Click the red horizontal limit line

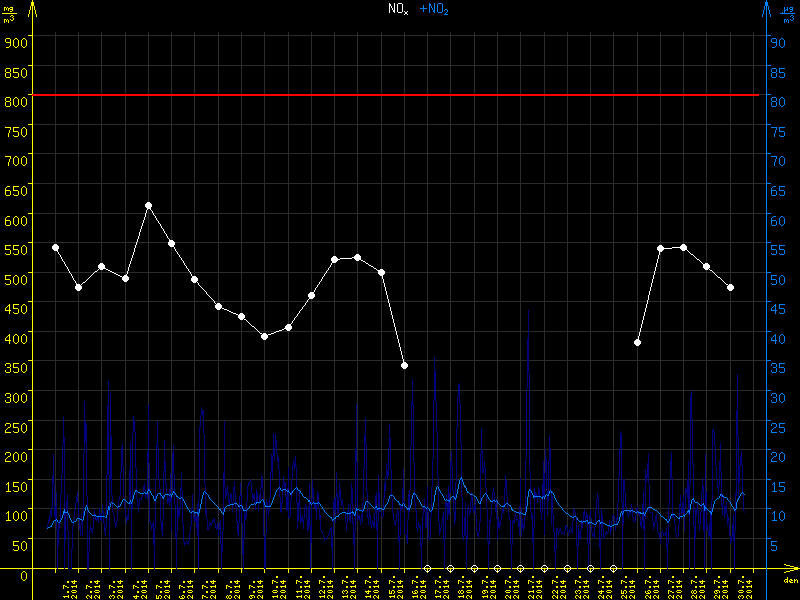click(400, 95)
